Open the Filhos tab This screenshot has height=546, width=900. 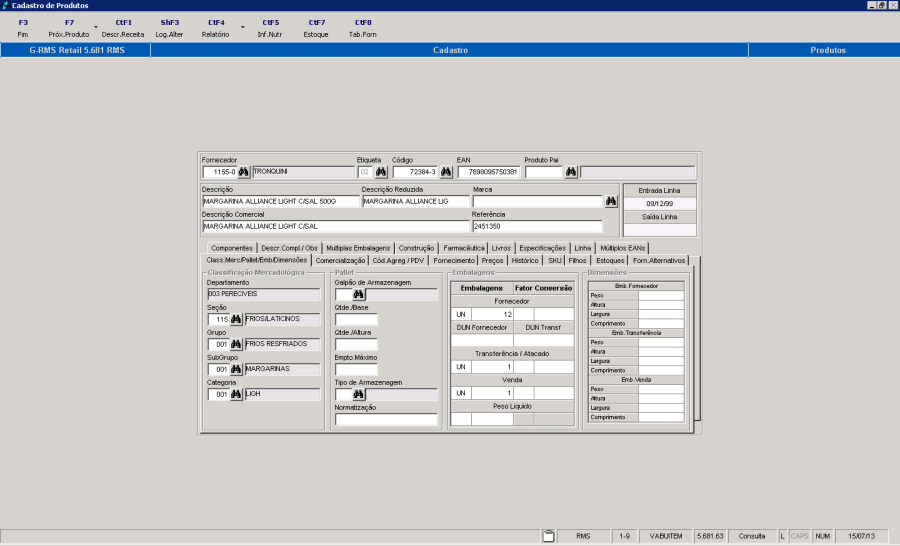pos(577,261)
